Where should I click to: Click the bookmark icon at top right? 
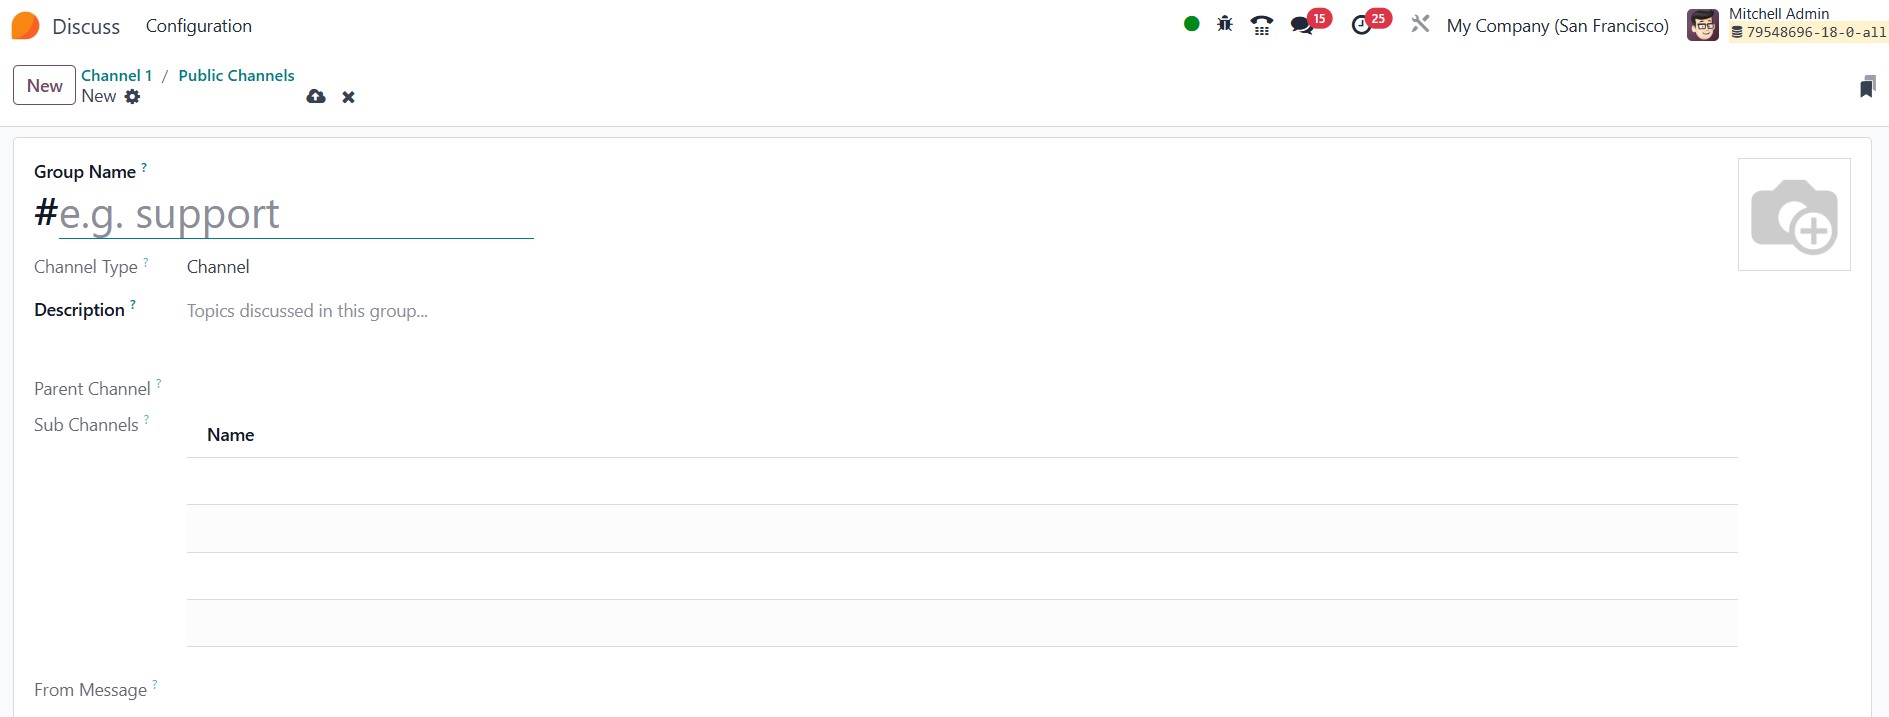click(1867, 87)
